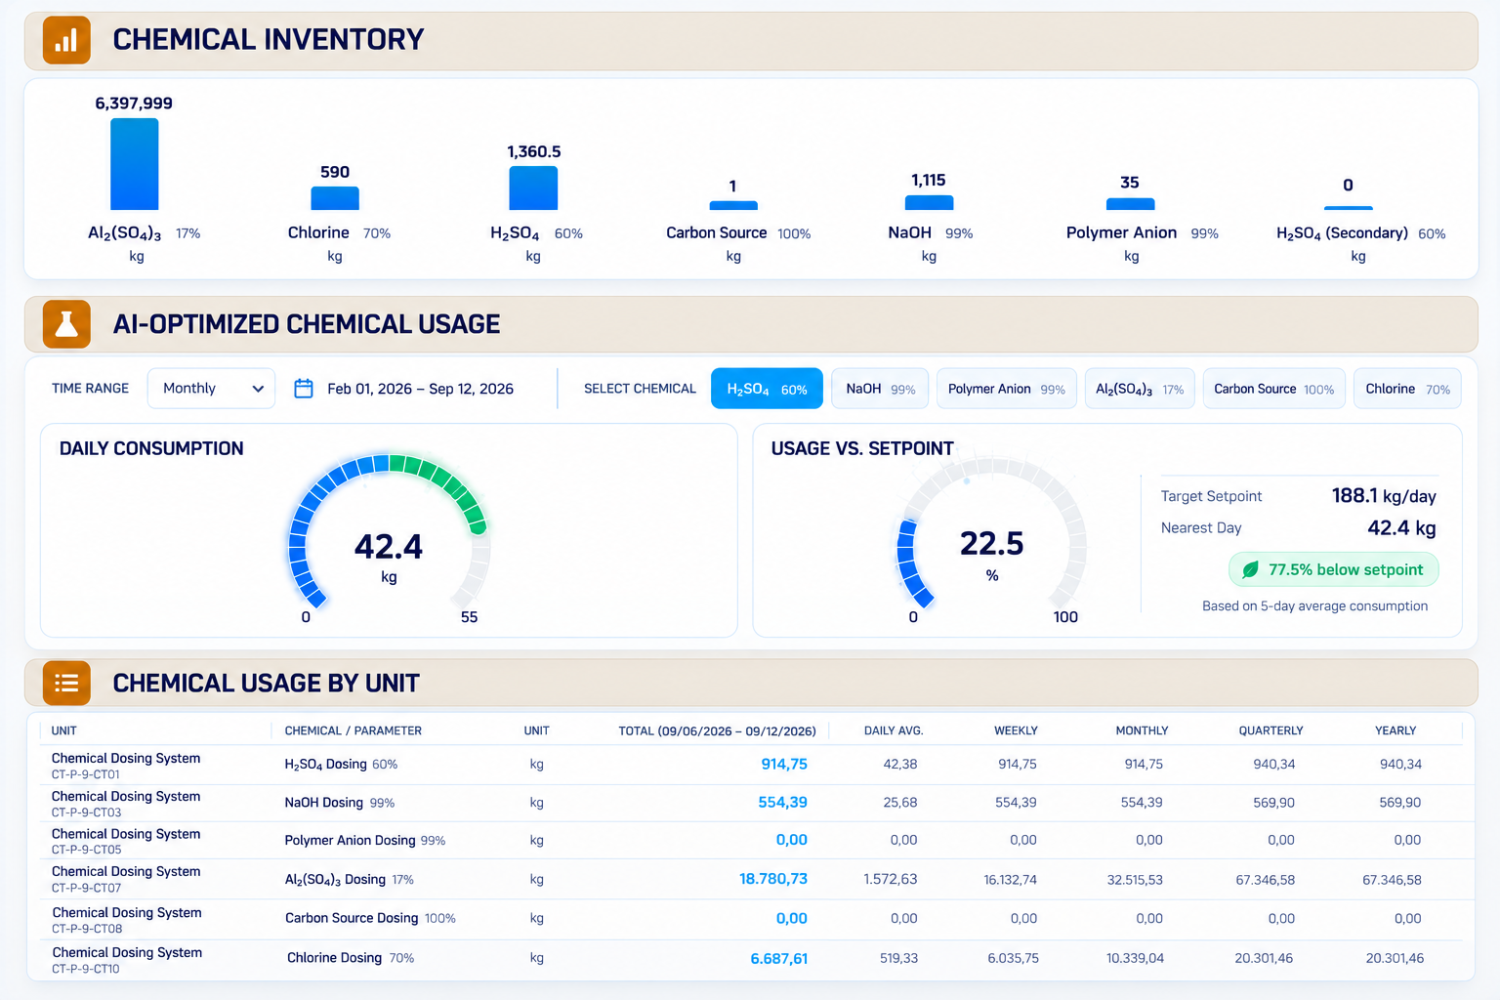Click the H₂SO₄ 1,360.5 inventory bar
The width and height of the screenshot is (1500, 1000).
(533, 188)
